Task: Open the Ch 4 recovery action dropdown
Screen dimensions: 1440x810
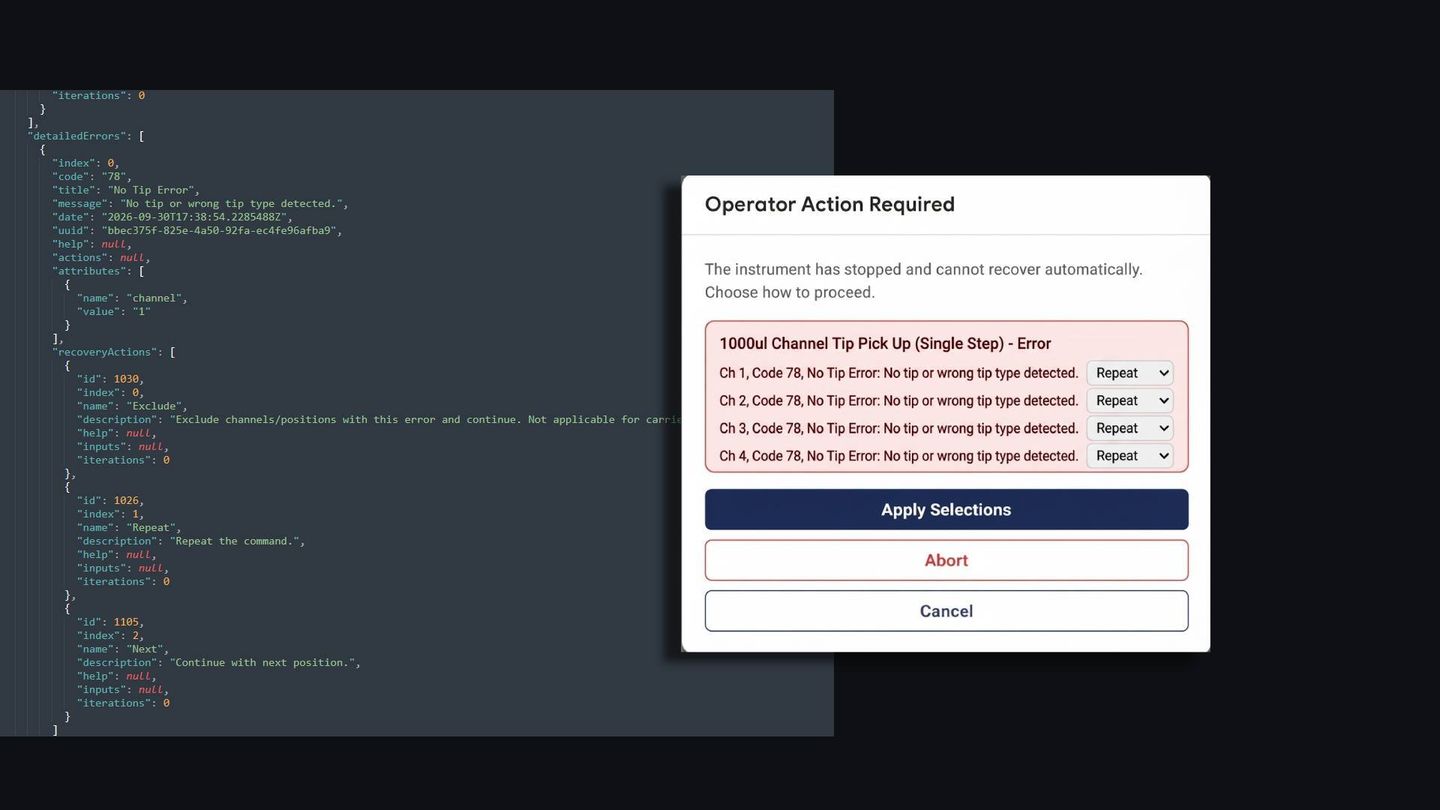Action: 1129,455
